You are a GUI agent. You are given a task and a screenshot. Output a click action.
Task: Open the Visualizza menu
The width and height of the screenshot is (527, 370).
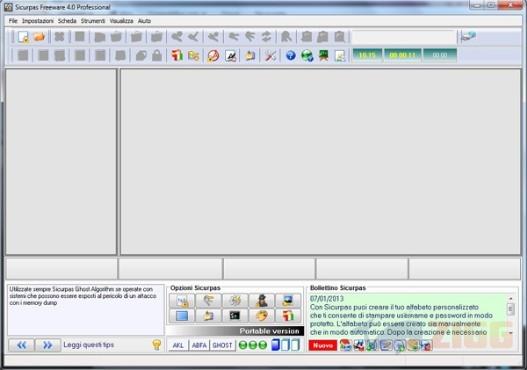pyautogui.click(x=121, y=21)
